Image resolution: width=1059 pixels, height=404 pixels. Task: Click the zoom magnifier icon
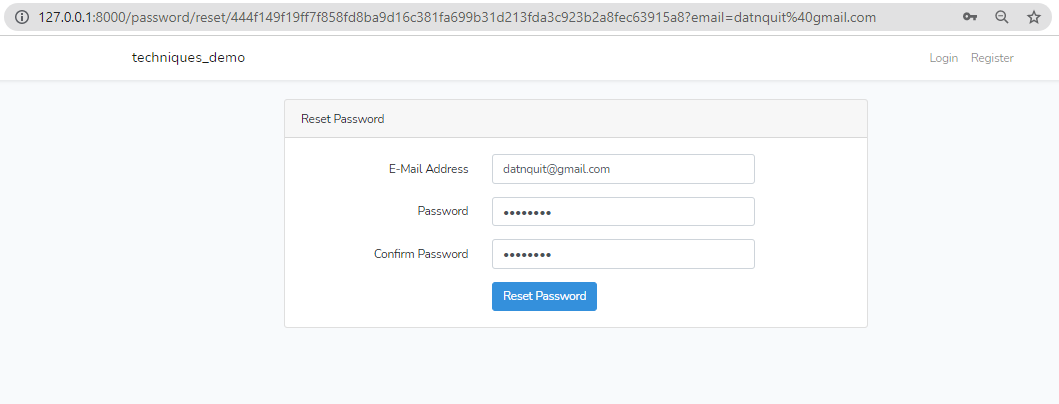pos(1002,17)
